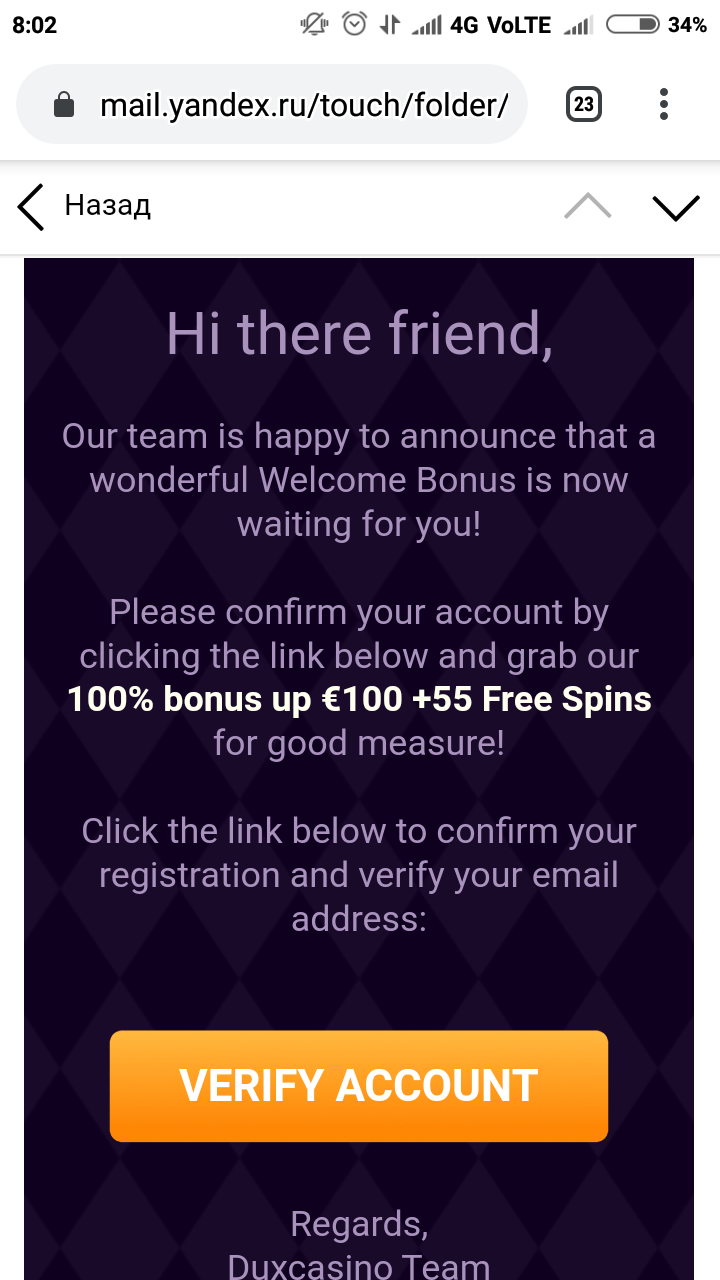Tap the bold 100% bonus text
The height and width of the screenshot is (1280, 720).
[359, 699]
